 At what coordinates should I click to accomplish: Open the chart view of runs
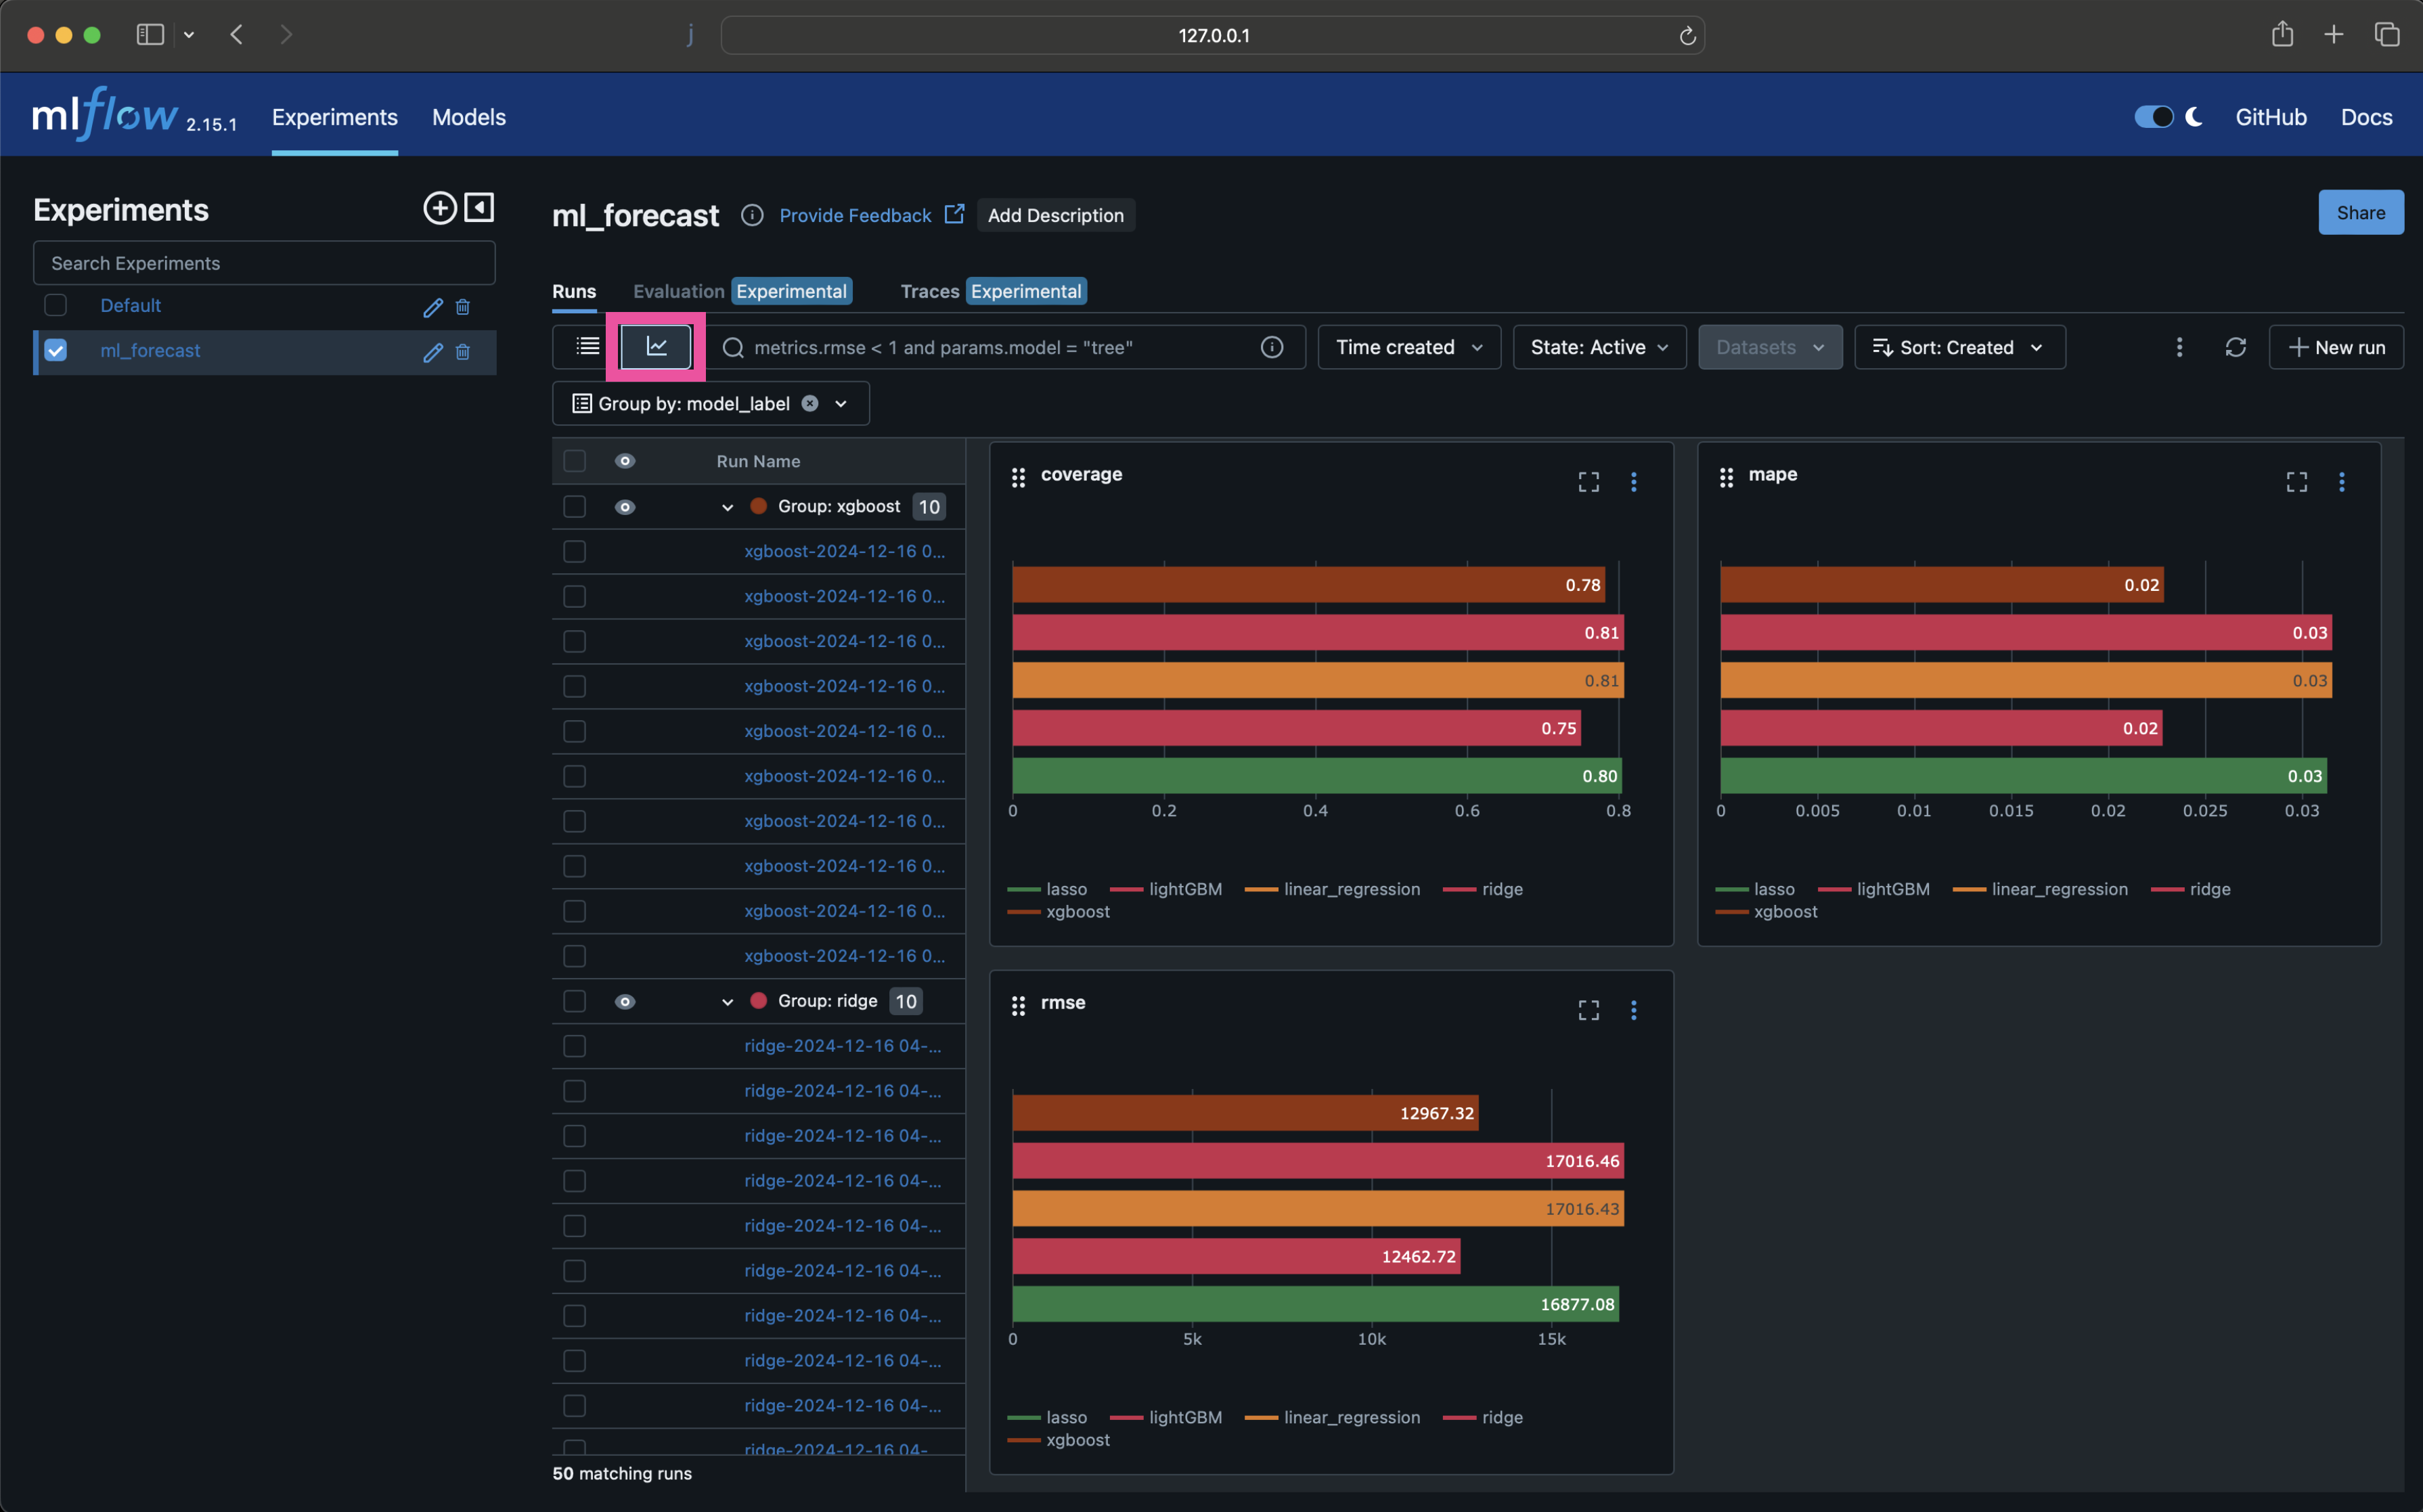pos(656,347)
